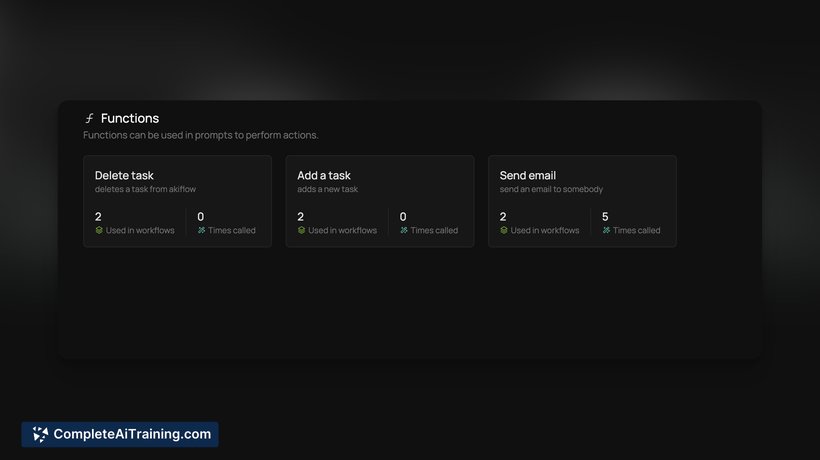Screen dimensions: 820x460
Task: Click Times called icon in Add a task card
Action: [404, 230]
